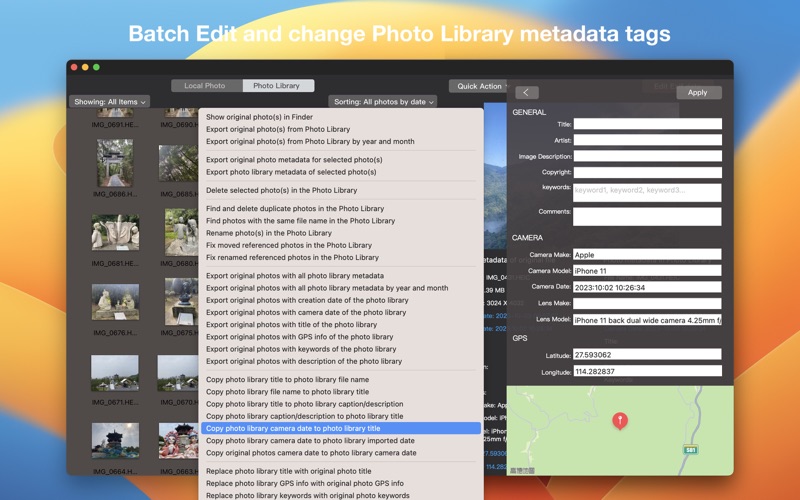Choose Export with all metadata by year and month

coord(341,288)
